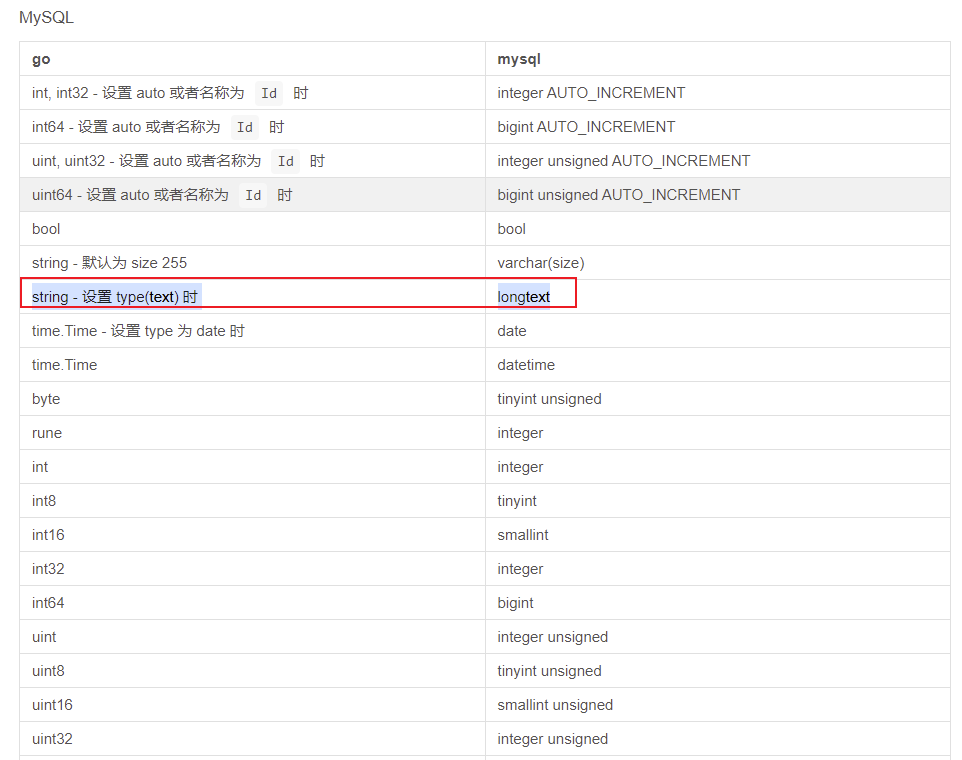962x760 pixels.
Task: Click the bool row in the go column
Action: [x=44, y=229]
